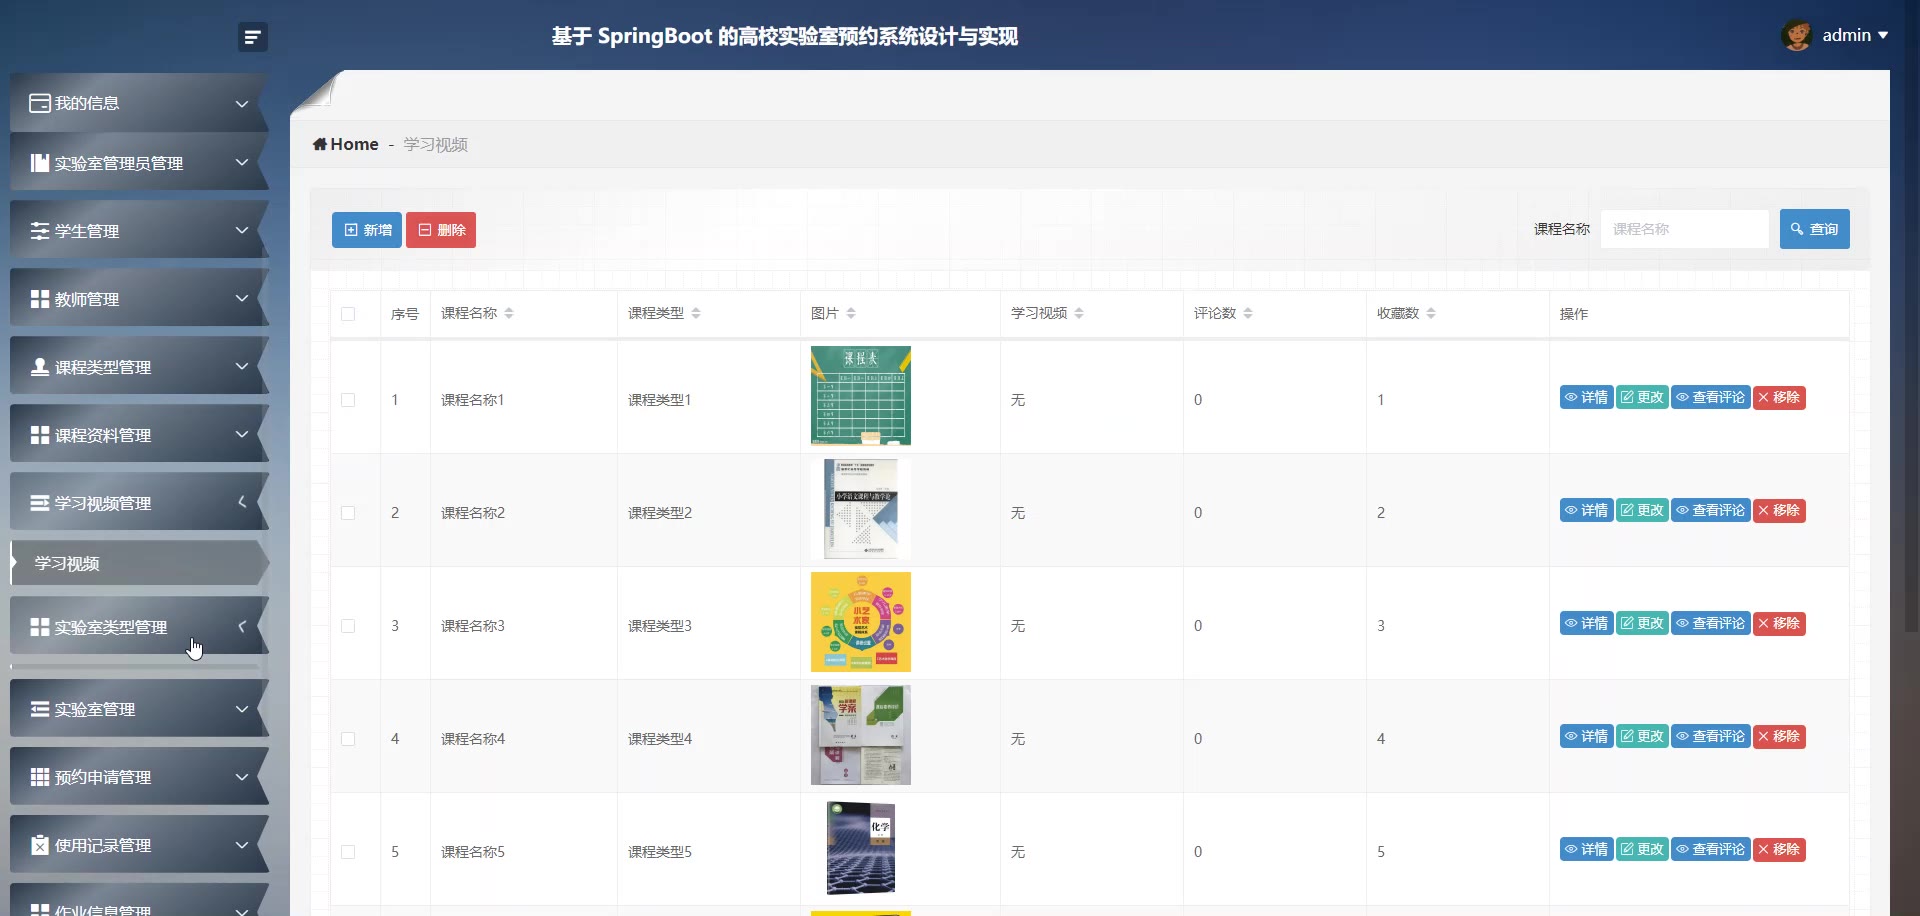Expand the 学生管理 sidebar menu
Screen dimensions: 1920x916
tap(139, 231)
